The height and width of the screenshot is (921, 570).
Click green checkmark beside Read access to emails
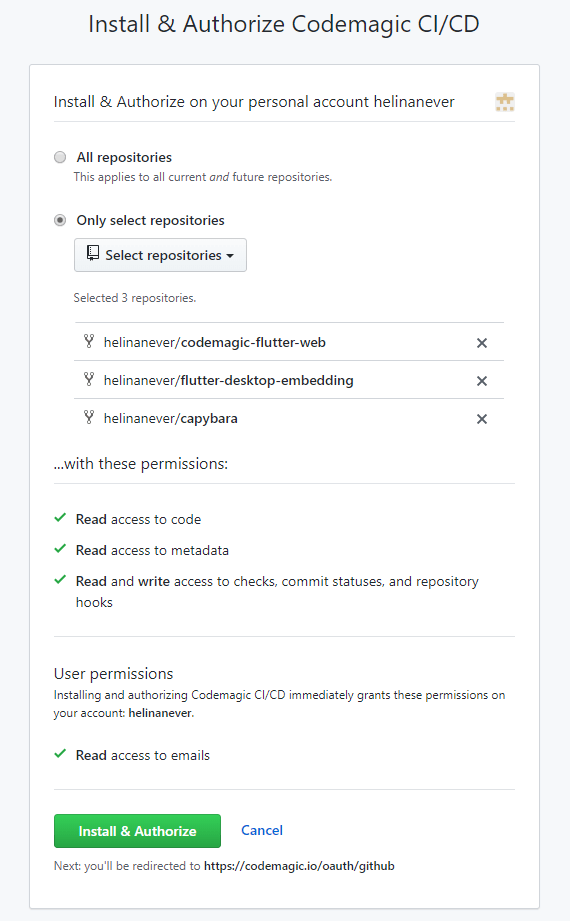point(60,754)
